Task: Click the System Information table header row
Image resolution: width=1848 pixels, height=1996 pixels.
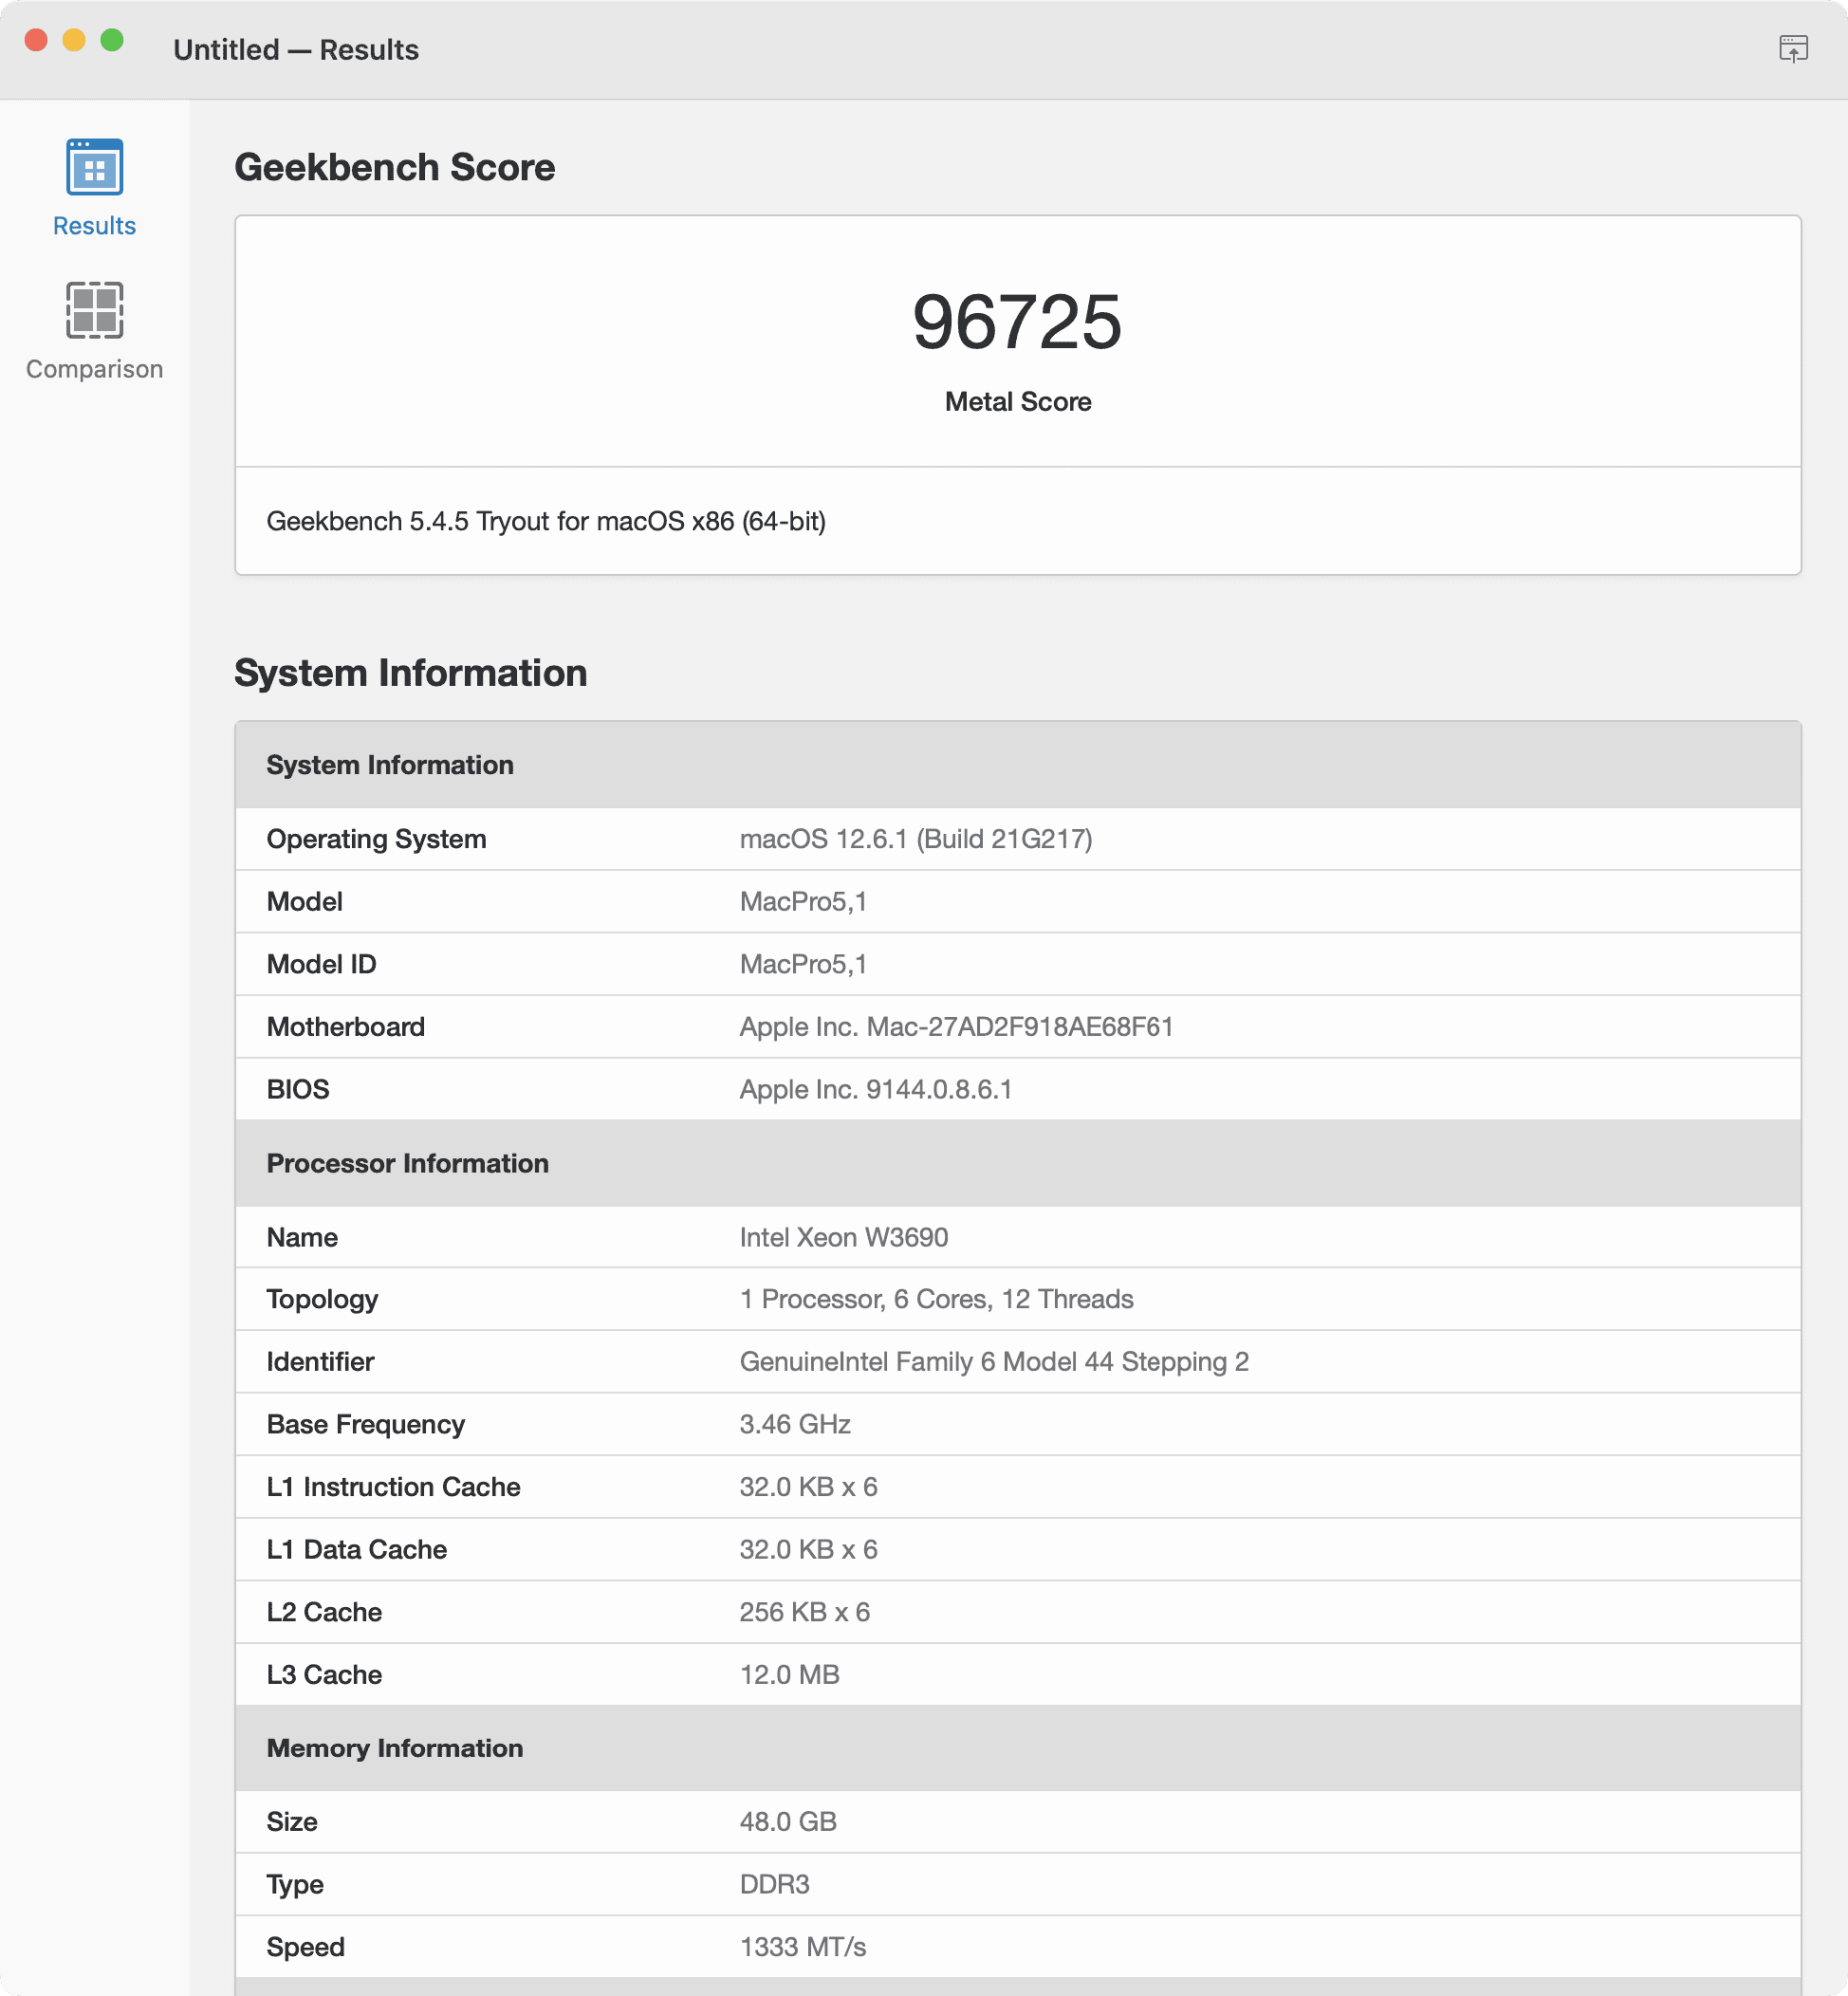Action: pos(1018,765)
